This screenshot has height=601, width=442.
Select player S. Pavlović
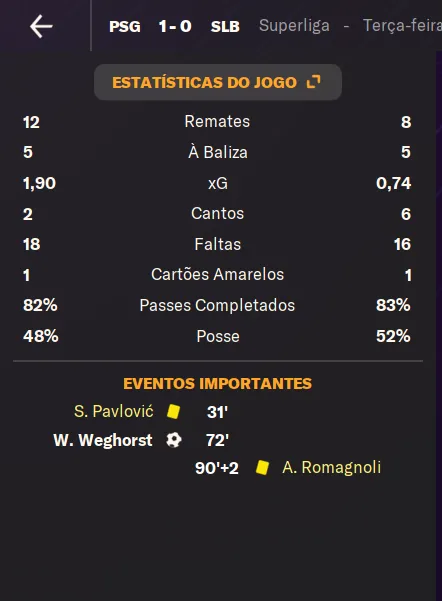[x=113, y=411]
